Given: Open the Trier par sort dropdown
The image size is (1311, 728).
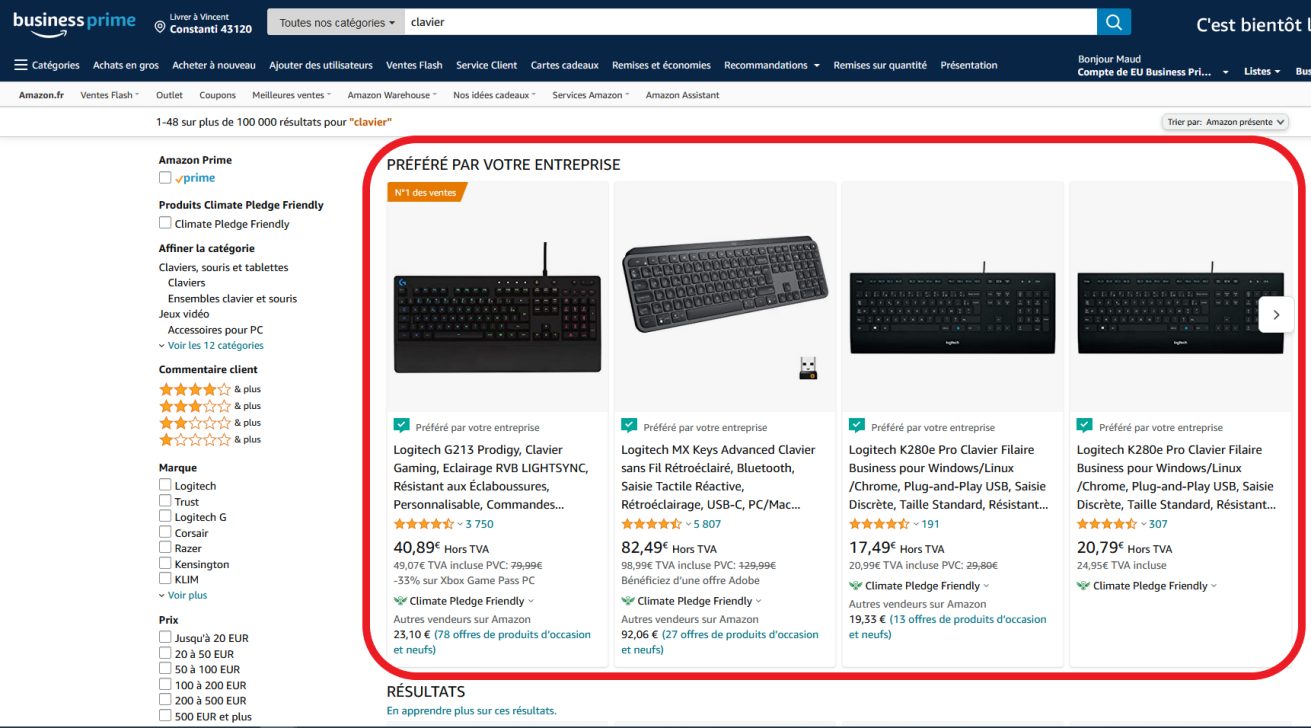Looking at the screenshot, I should [1225, 122].
